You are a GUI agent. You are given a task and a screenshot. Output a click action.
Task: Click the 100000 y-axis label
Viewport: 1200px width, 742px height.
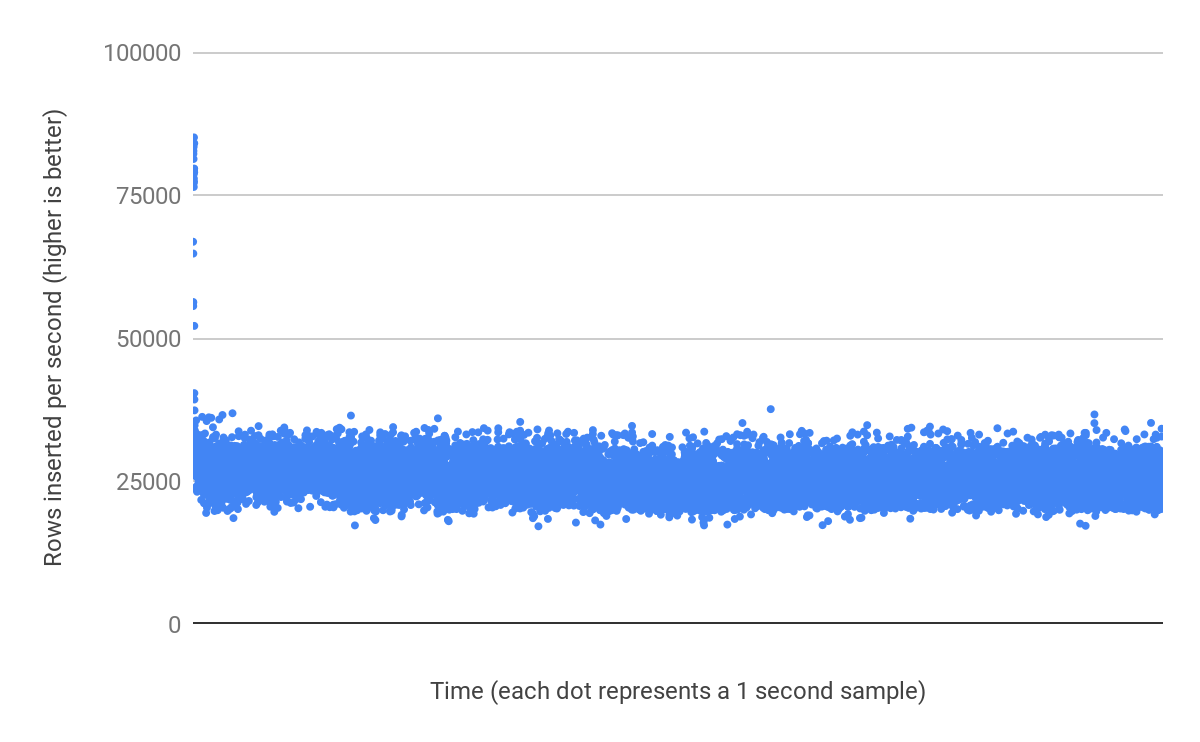coord(142,52)
